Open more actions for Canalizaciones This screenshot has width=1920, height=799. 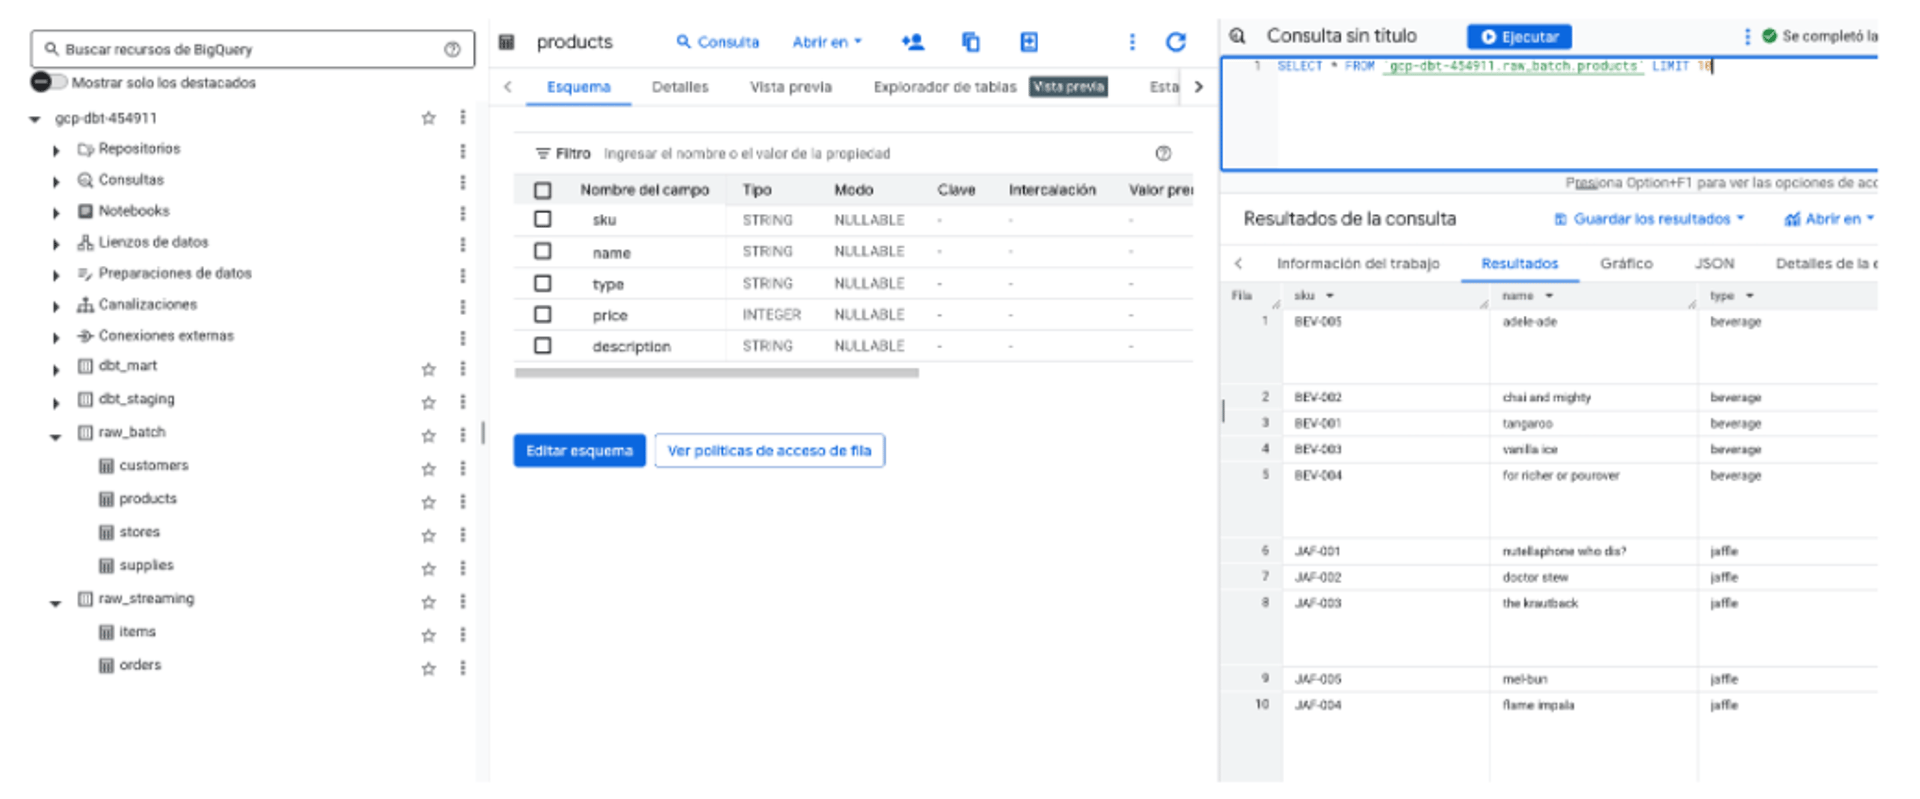[462, 307]
